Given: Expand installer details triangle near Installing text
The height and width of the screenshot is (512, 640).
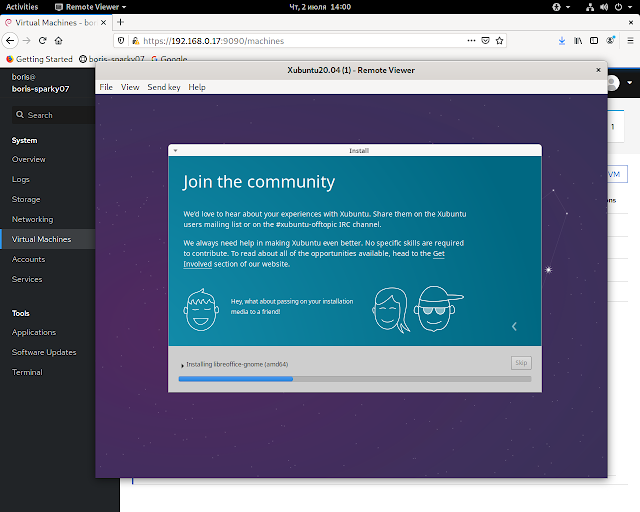Looking at the screenshot, I should pos(182,365).
